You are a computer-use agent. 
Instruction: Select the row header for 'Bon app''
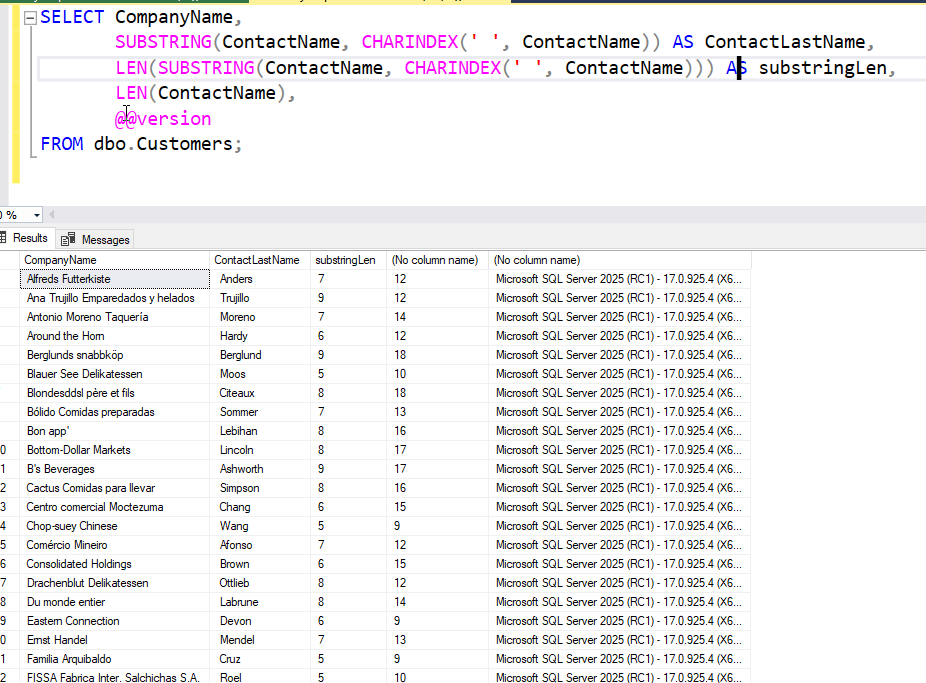click(x=8, y=430)
